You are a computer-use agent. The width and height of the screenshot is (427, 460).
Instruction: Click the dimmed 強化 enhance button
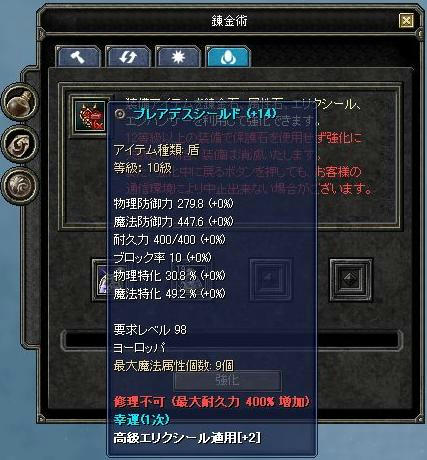227,381
